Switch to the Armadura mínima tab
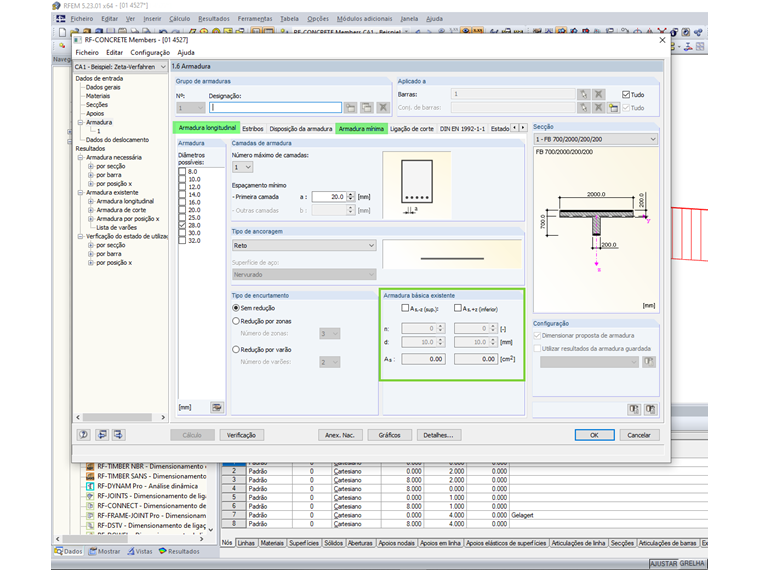The width and height of the screenshot is (760, 570). (361, 128)
